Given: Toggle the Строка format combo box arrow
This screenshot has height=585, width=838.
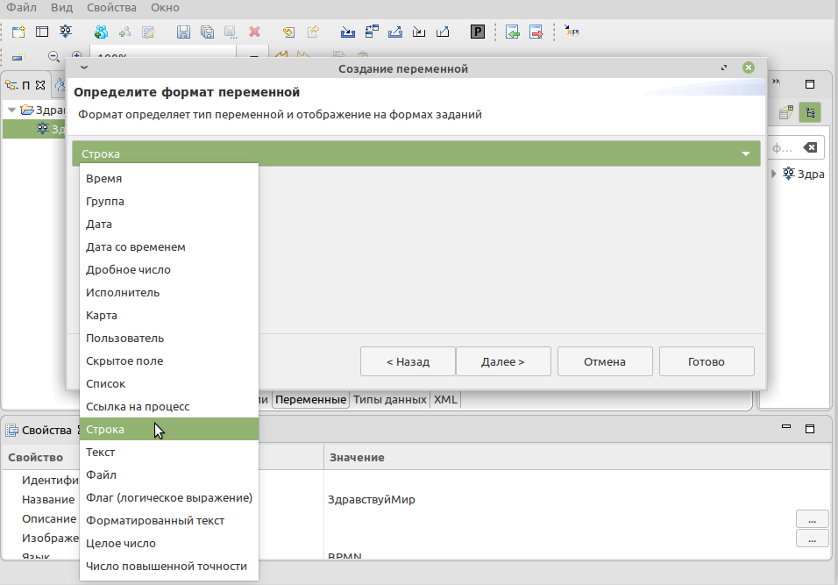Looking at the screenshot, I should pyautogui.click(x=746, y=154).
